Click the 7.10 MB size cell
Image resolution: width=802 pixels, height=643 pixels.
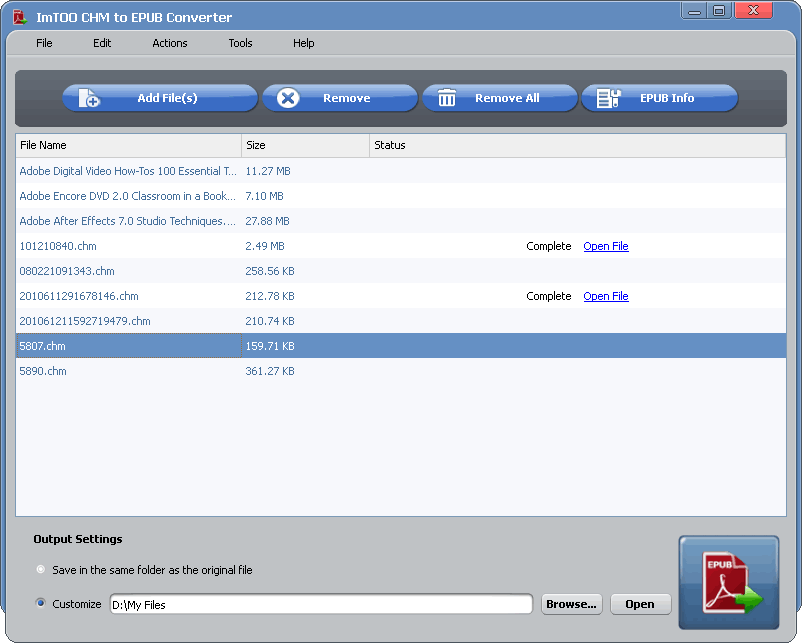[264, 196]
